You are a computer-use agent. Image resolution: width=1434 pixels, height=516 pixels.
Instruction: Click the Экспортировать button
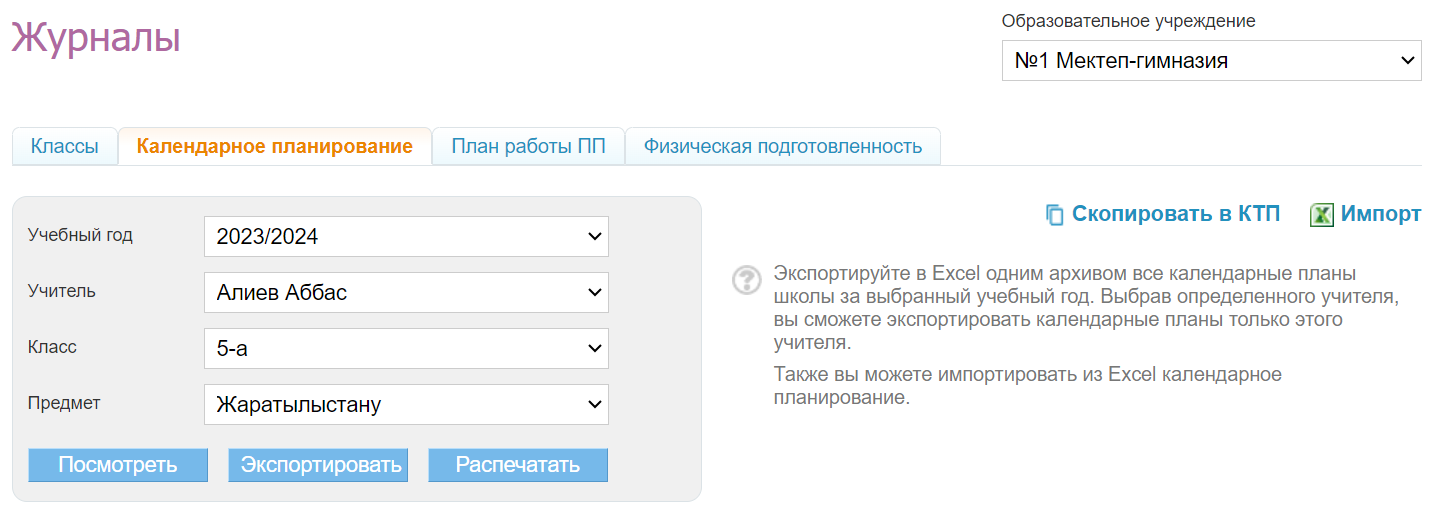pyautogui.click(x=318, y=465)
